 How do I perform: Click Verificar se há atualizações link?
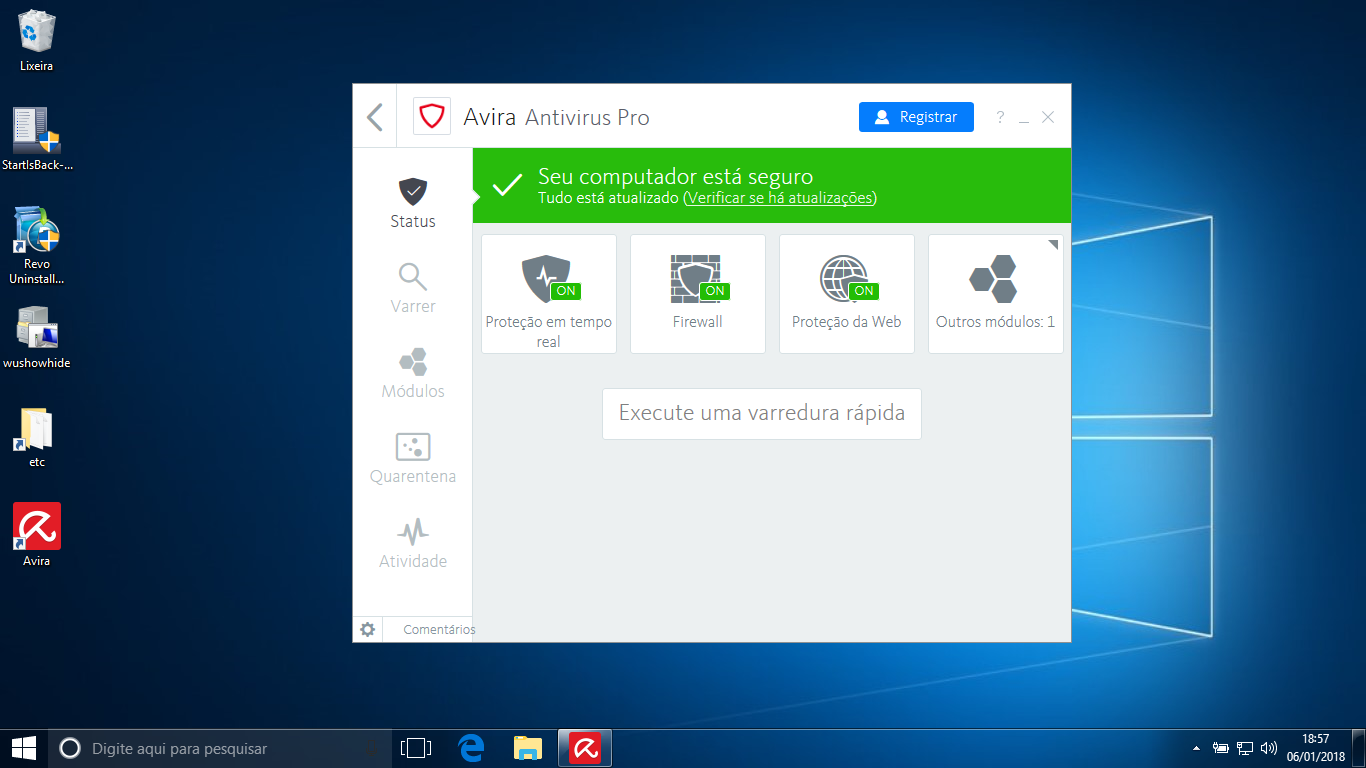pyautogui.click(x=780, y=198)
